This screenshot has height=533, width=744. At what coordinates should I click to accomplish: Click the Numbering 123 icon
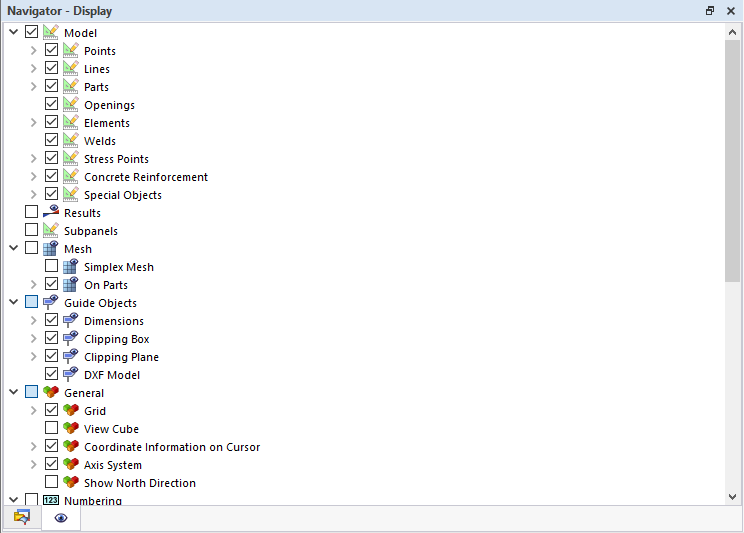(51, 500)
